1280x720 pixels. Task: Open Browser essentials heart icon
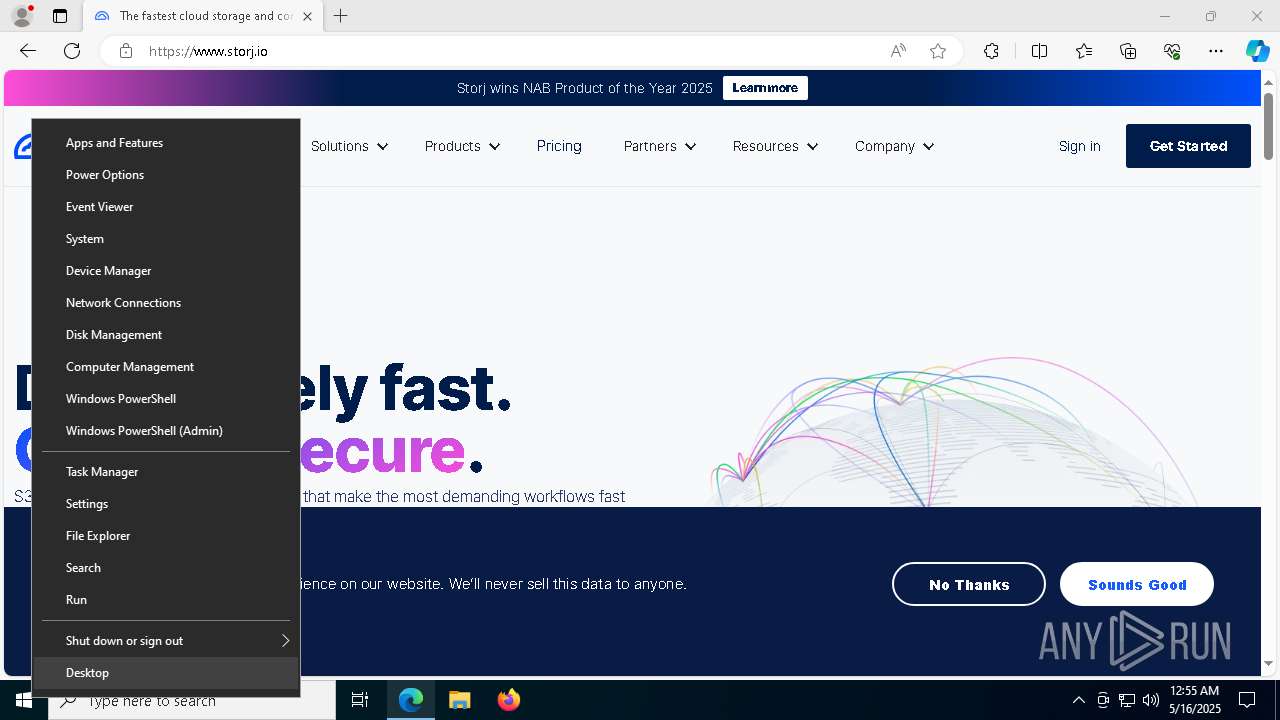(x=1172, y=51)
